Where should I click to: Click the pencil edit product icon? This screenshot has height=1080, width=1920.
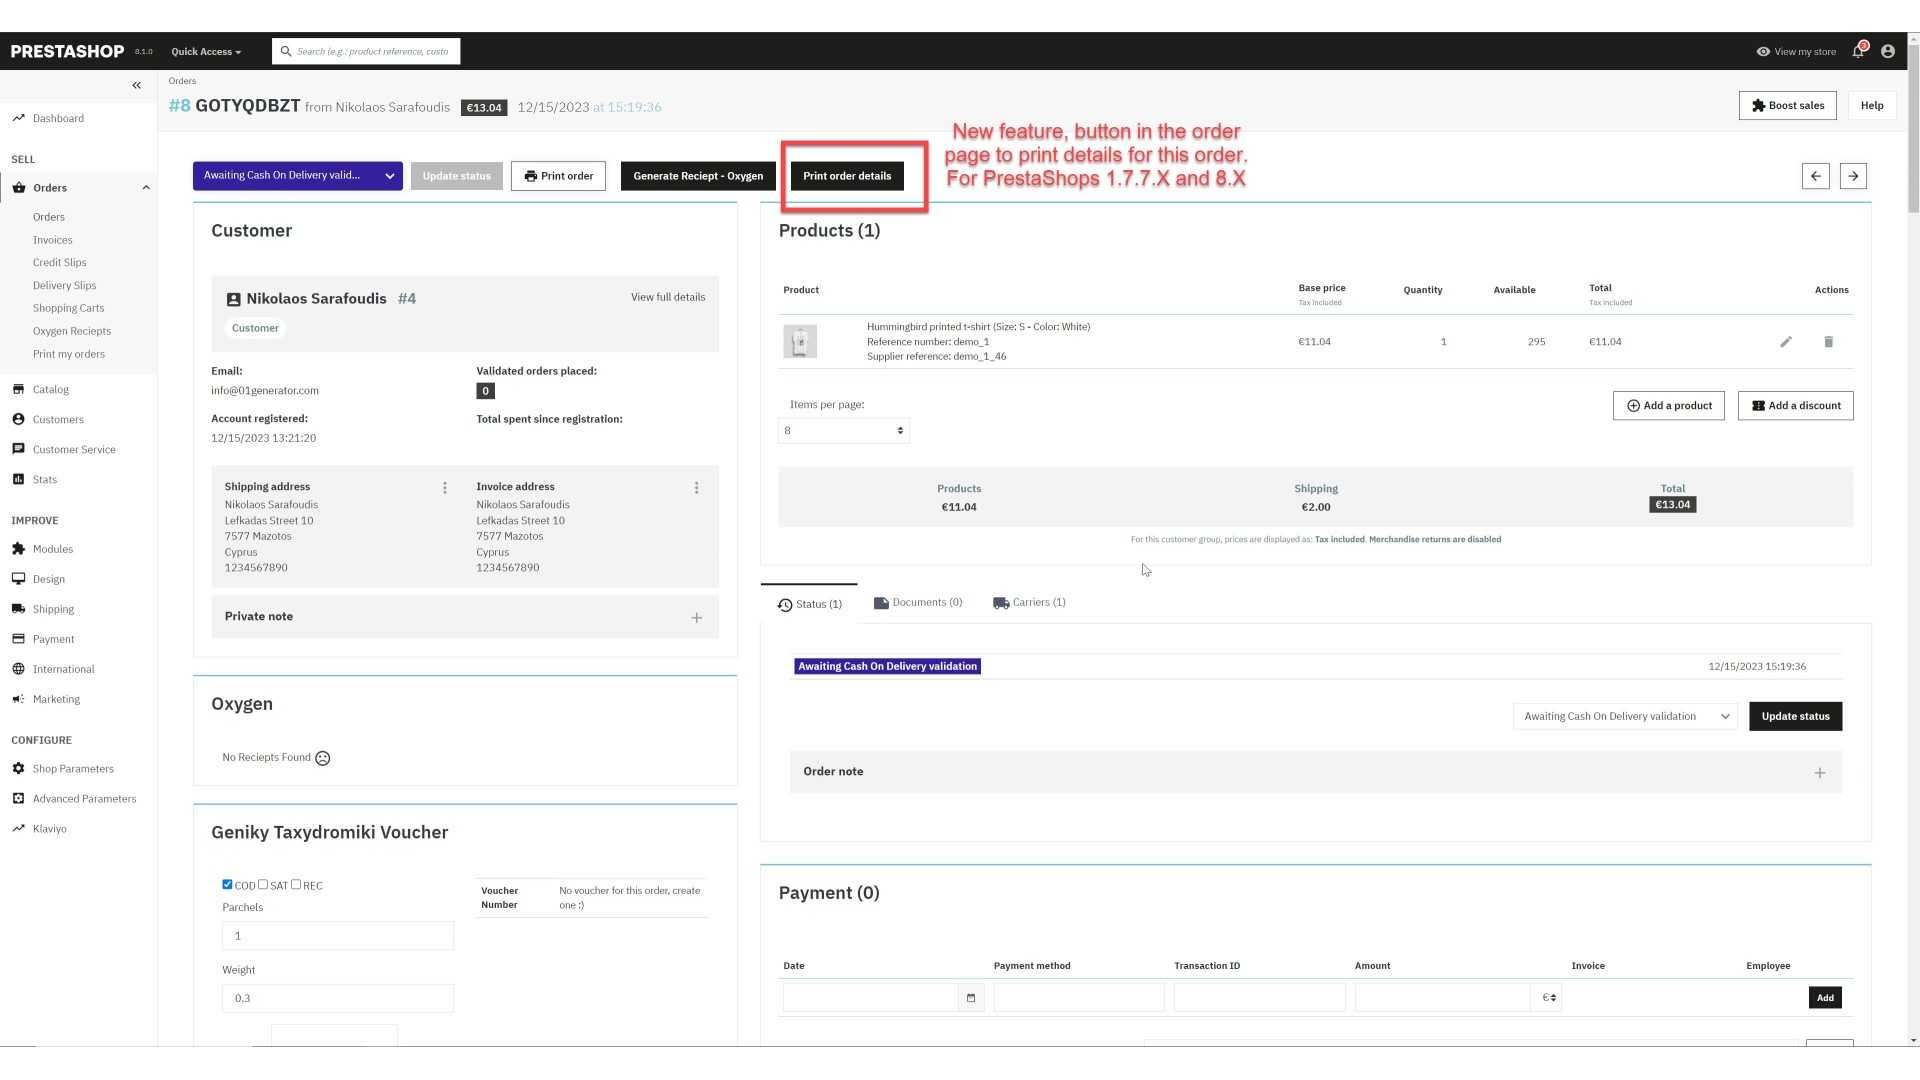click(x=1786, y=342)
